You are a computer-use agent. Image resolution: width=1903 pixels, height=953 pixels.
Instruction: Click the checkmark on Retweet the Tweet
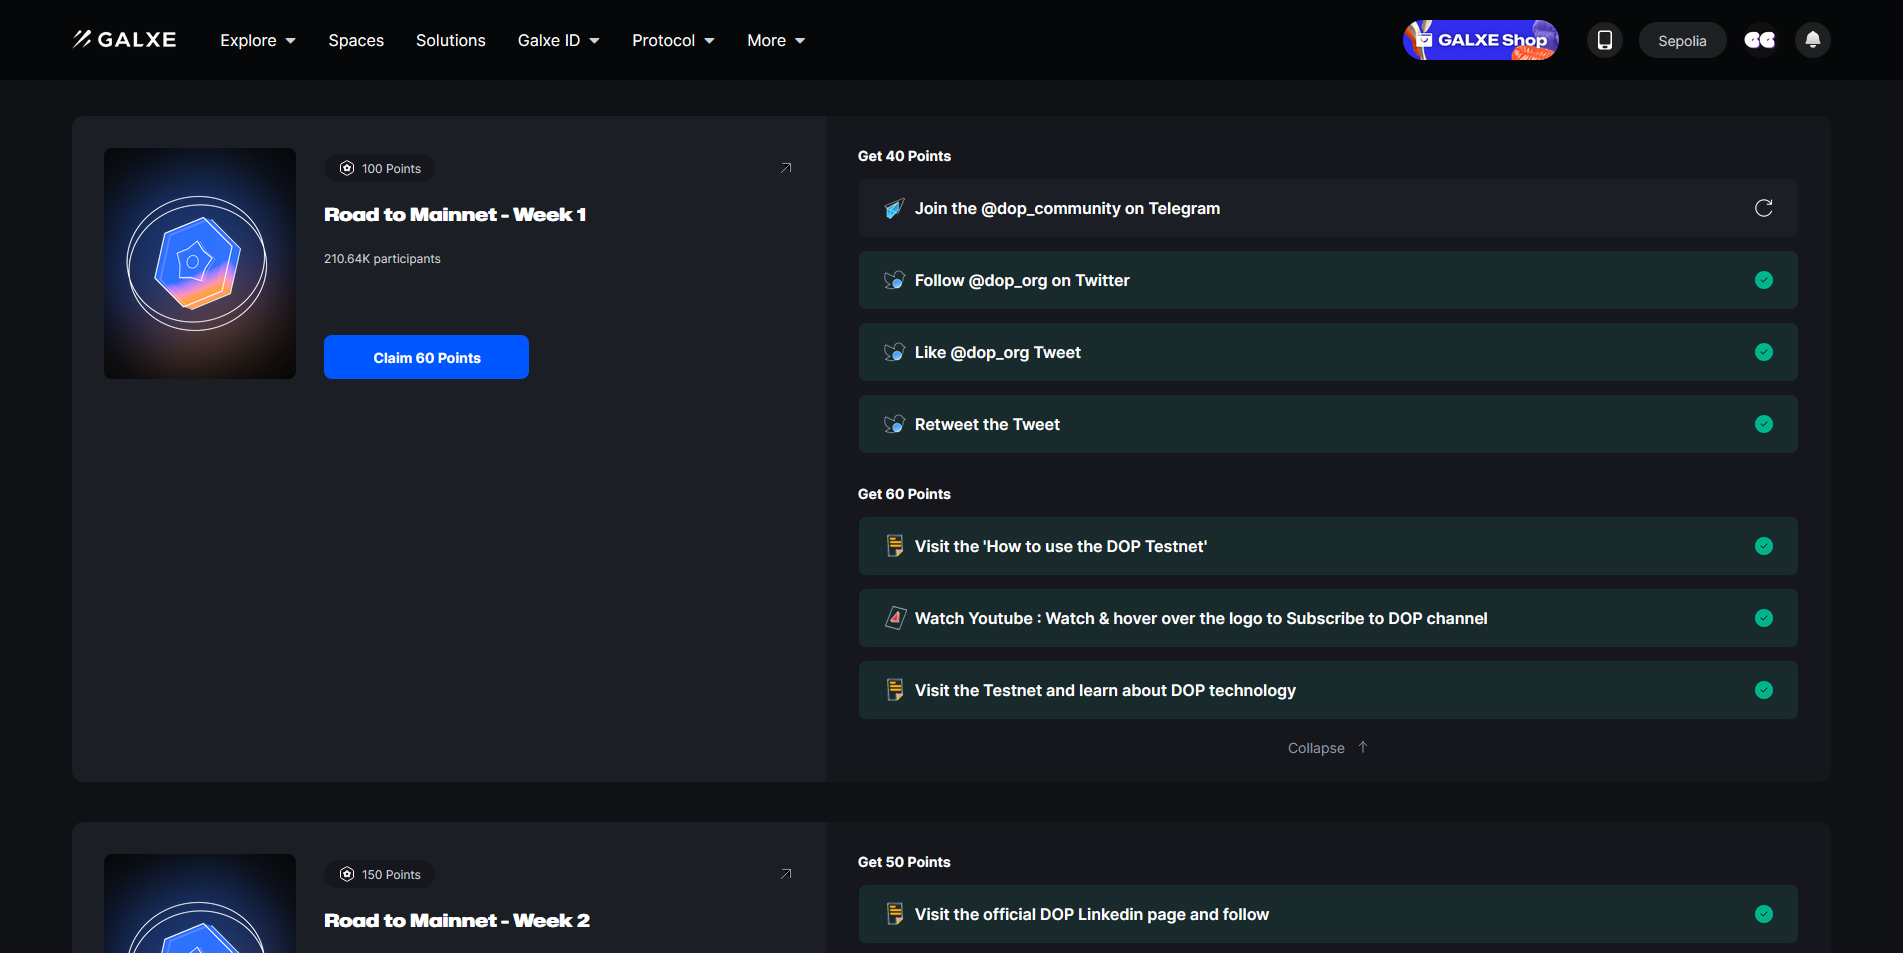[x=1763, y=424]
